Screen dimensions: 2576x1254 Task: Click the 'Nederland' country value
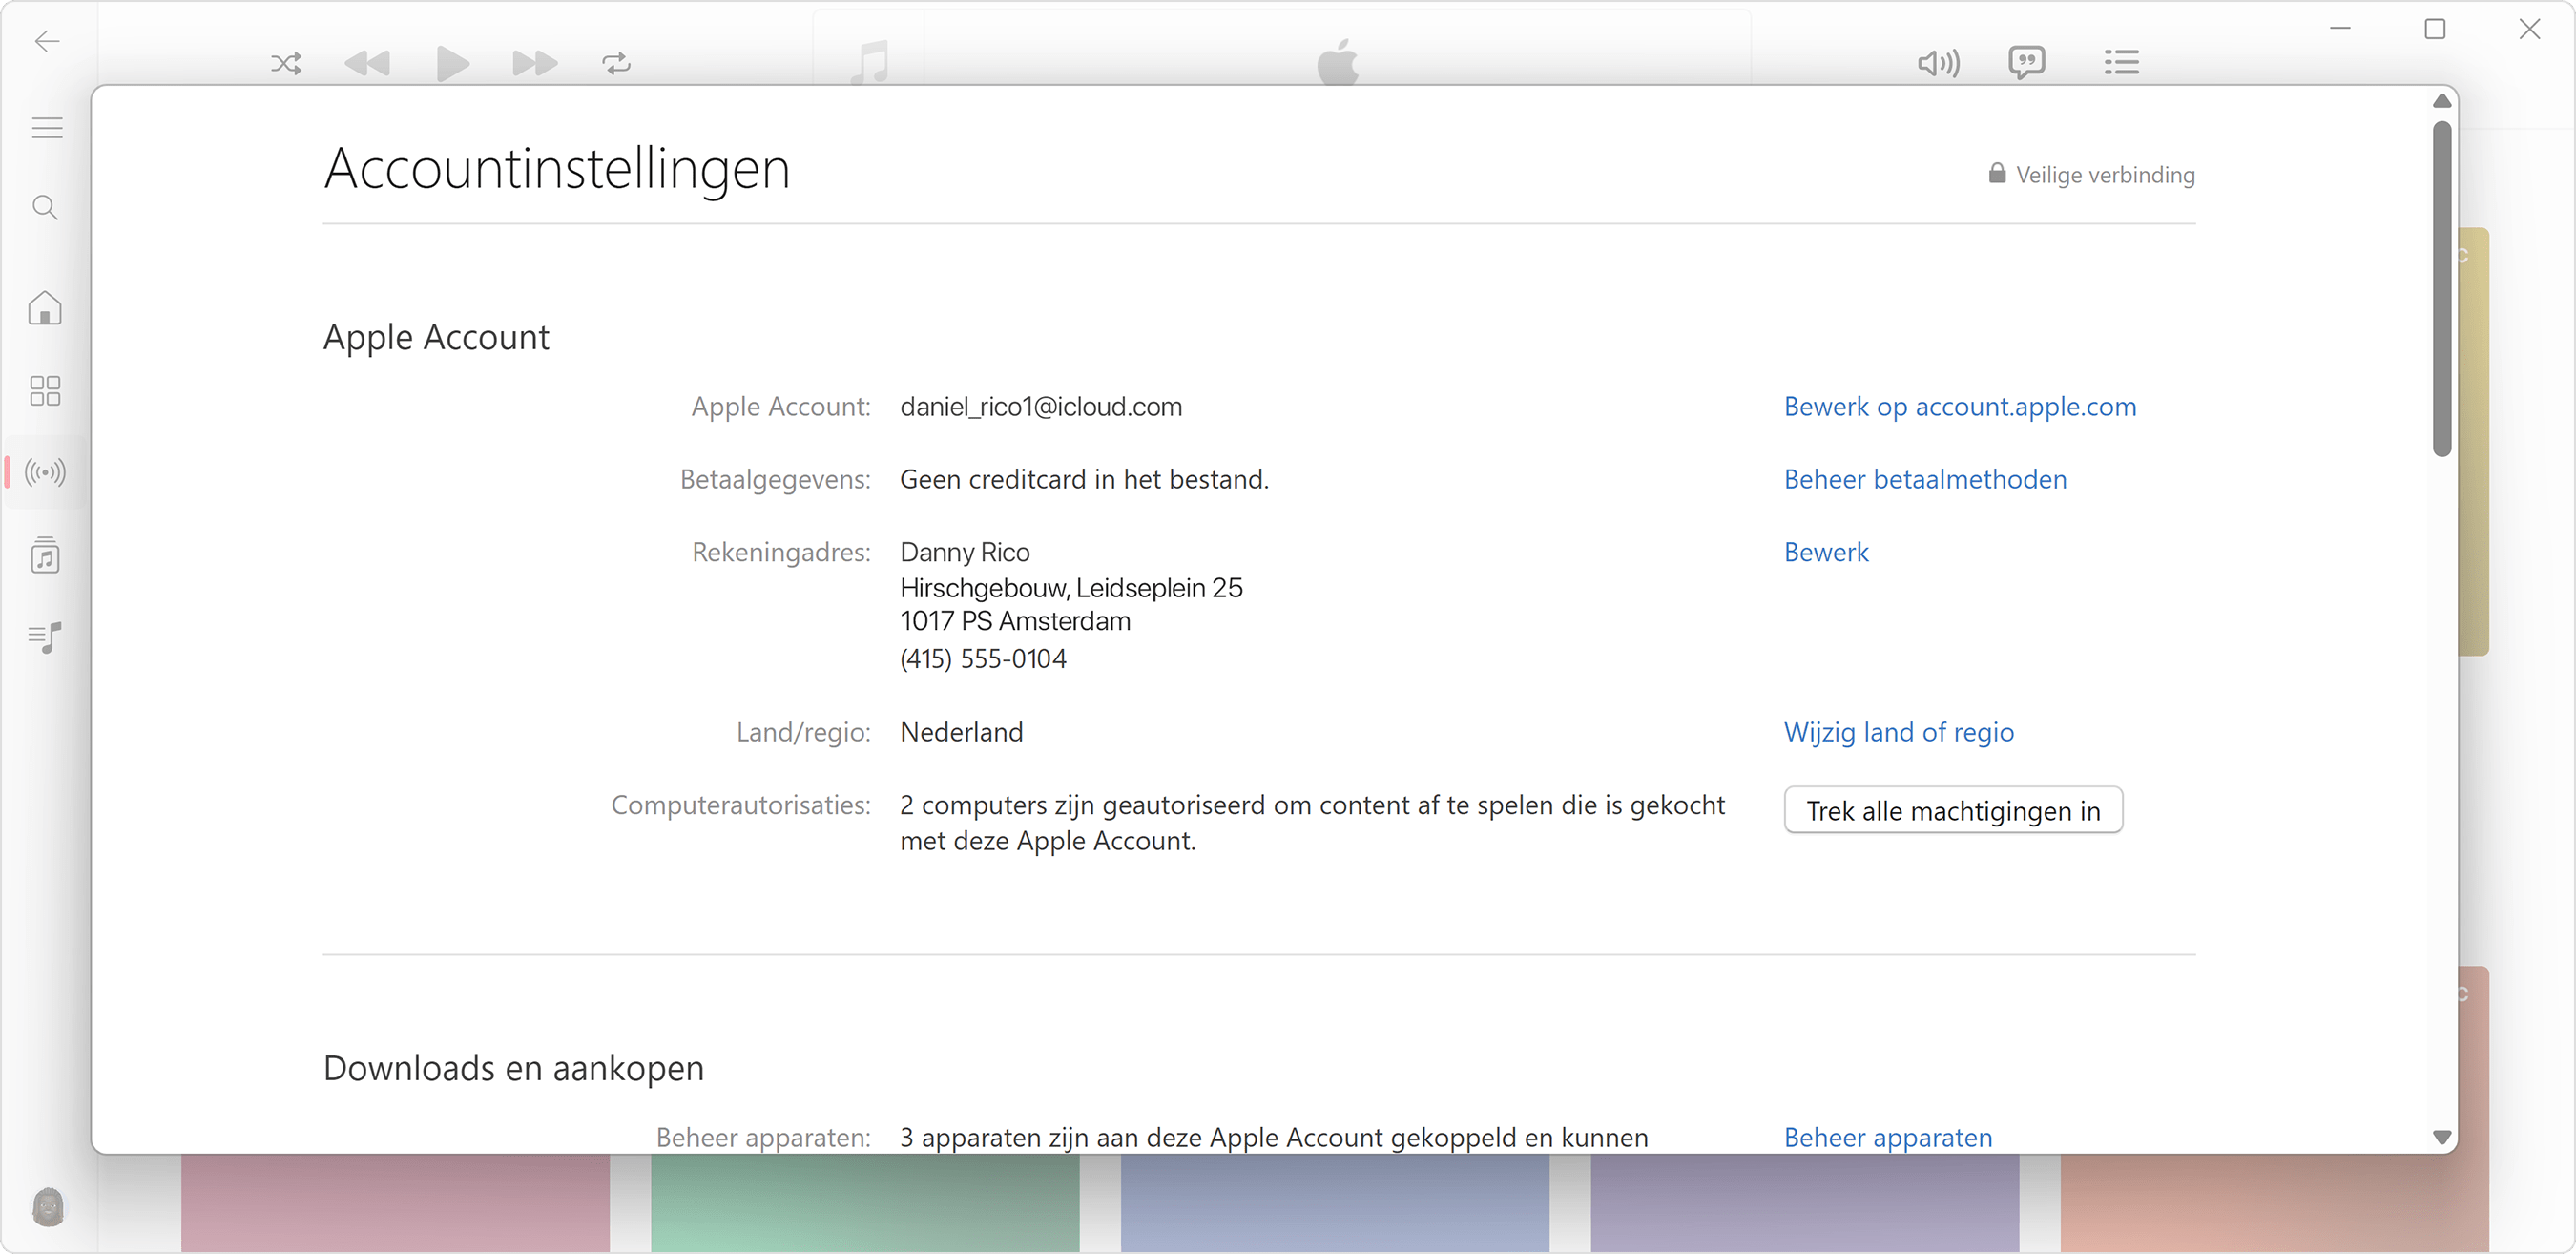[x=961, y=733]
